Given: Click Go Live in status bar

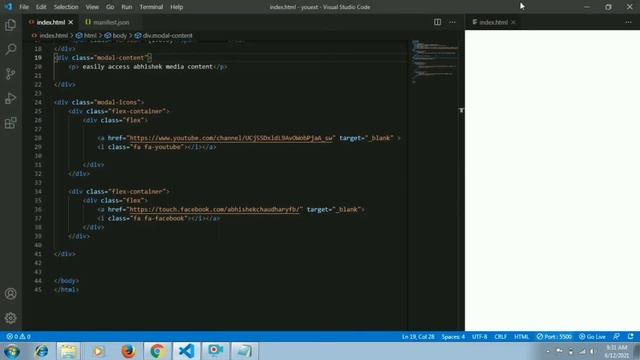Looking at the screenshot, I should pos(592,337).
